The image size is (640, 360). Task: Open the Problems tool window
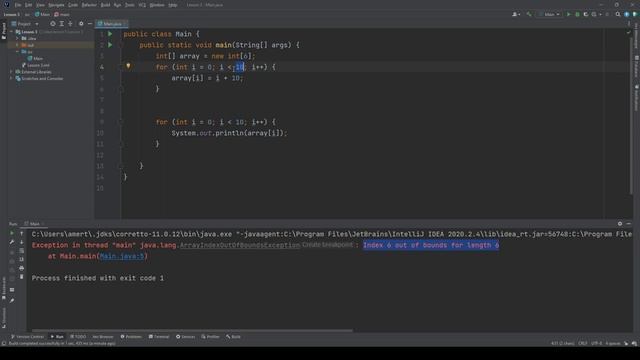(131, 337)
